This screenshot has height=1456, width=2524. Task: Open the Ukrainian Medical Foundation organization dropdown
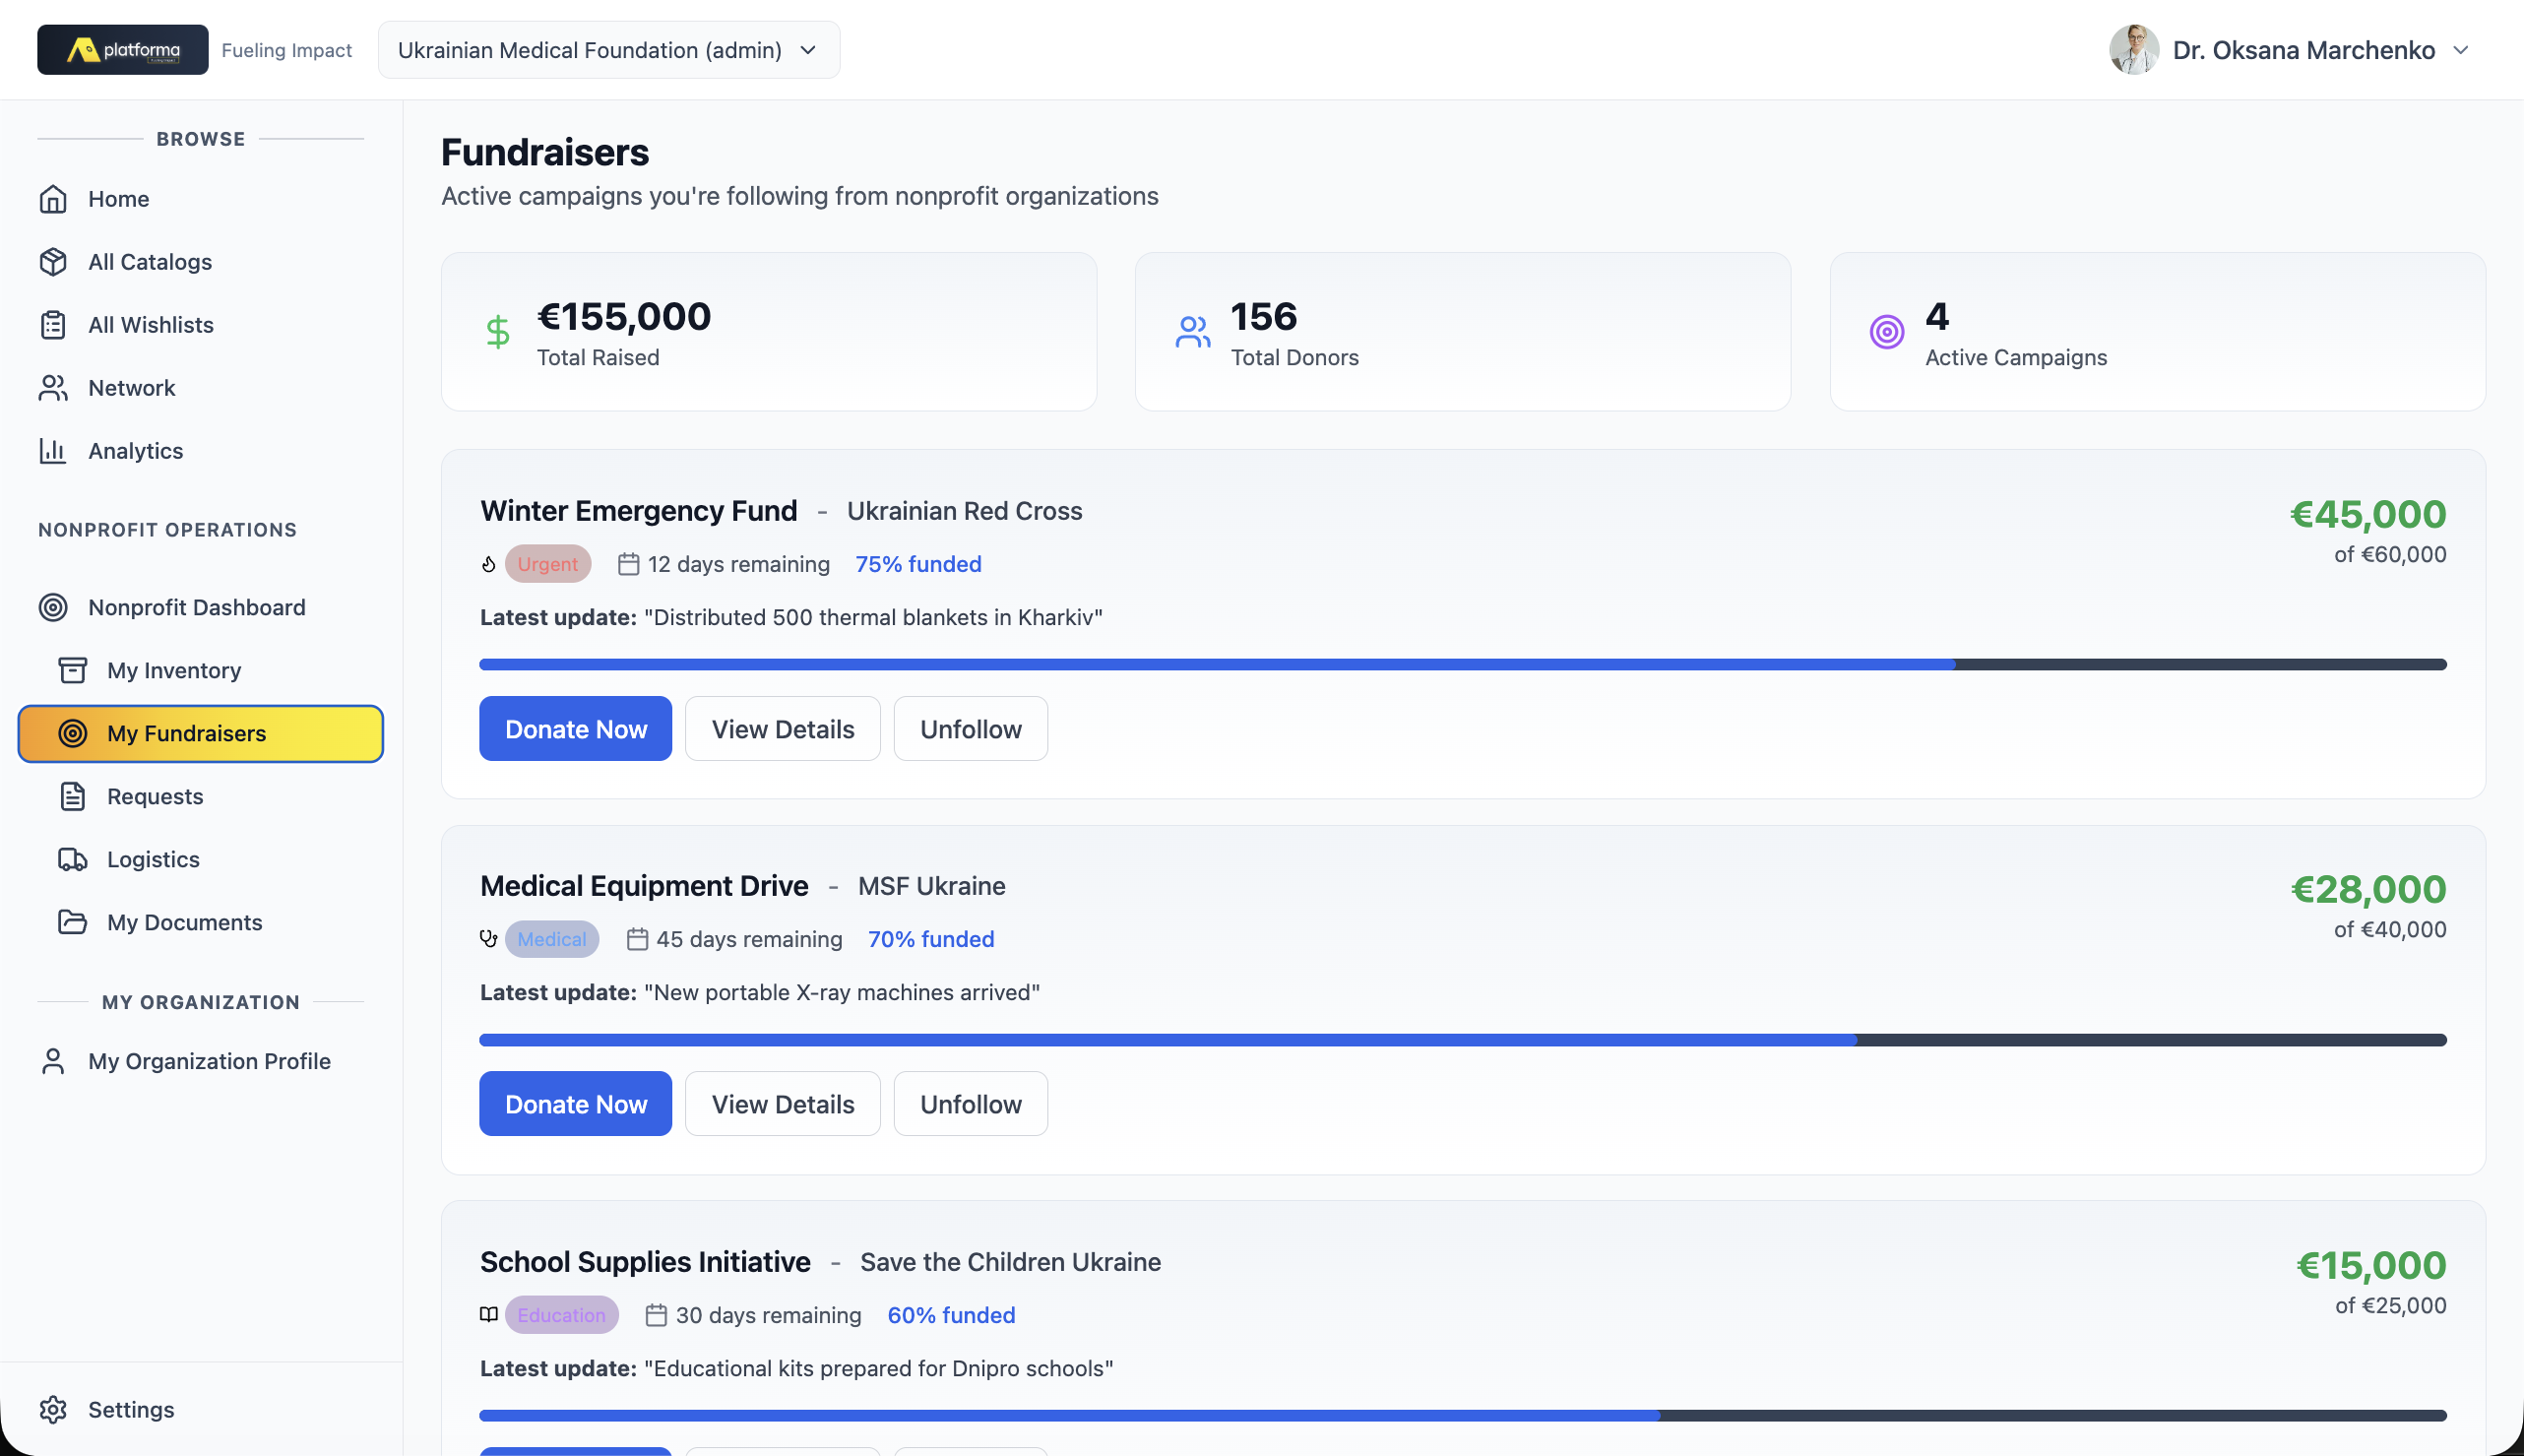pyautogui.click(x=608, y=50)
